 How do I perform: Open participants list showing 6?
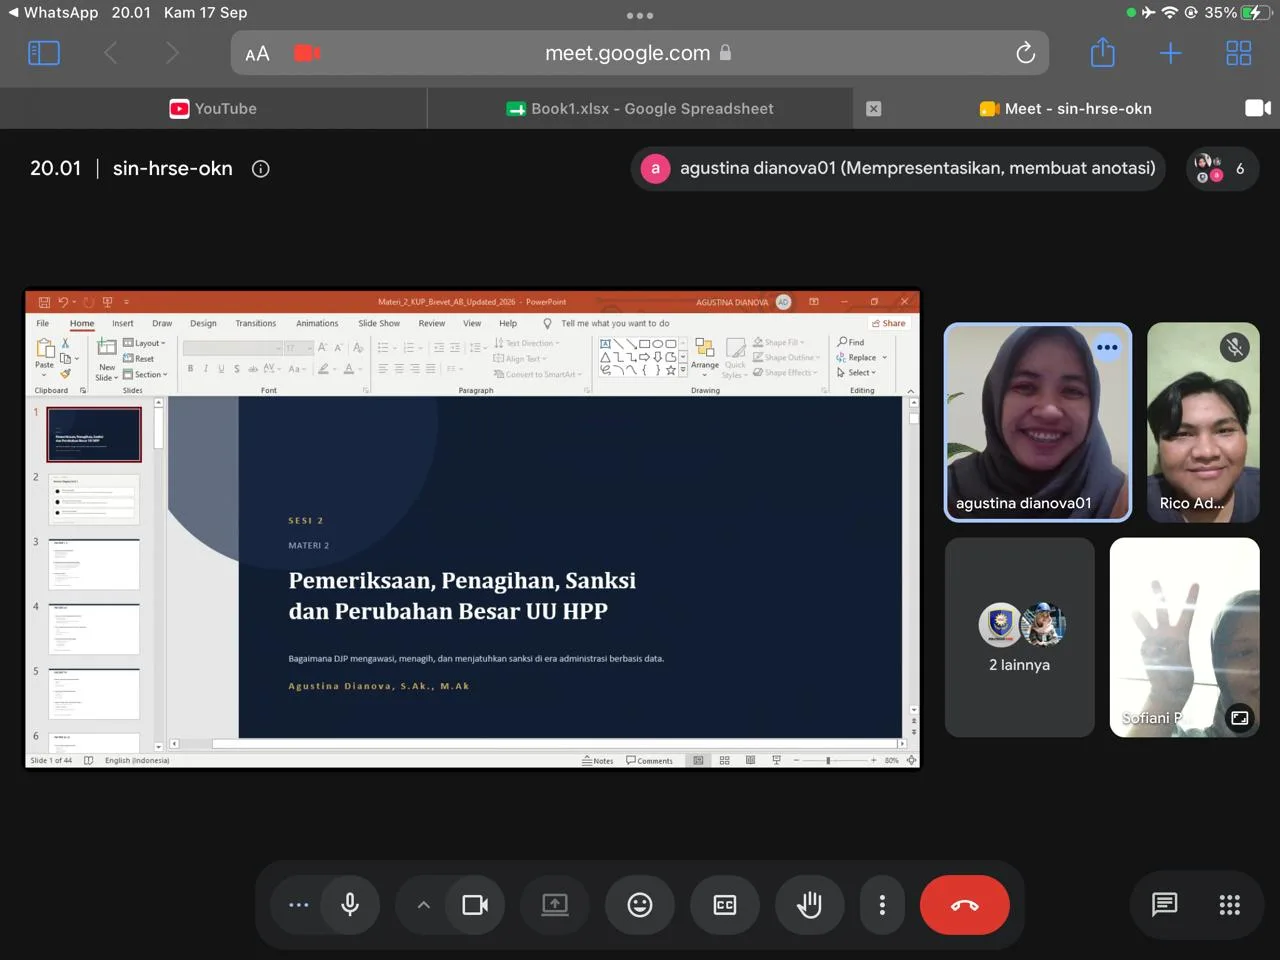coord(1222,169)
